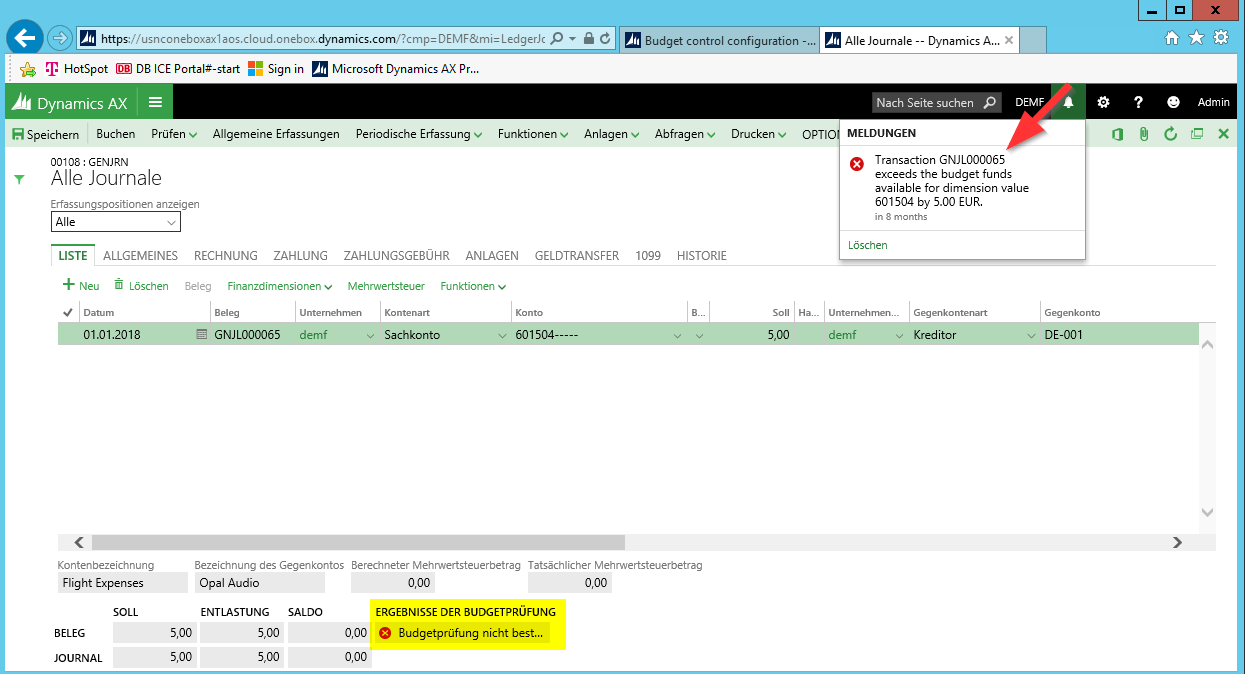Image resolution: width=1245 pixels, height=674 pixels.
Task: Open the Kontenart Sachkonto dropdown
Action: [502, 336]
